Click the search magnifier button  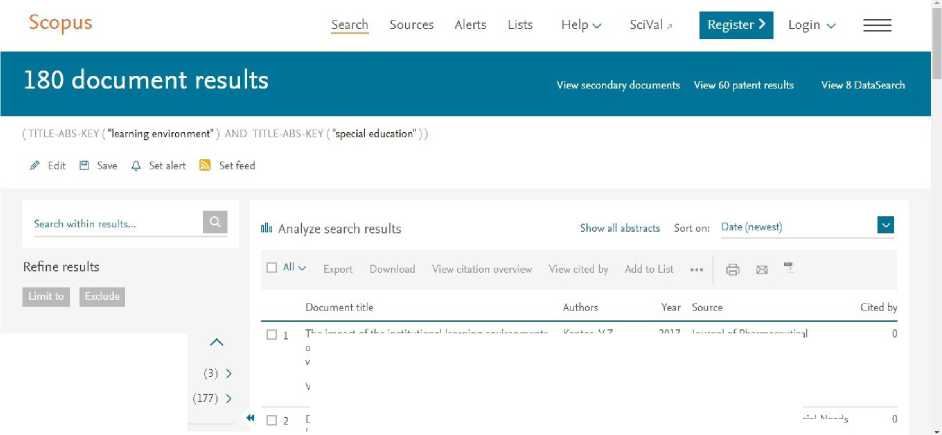pos(215,223)
